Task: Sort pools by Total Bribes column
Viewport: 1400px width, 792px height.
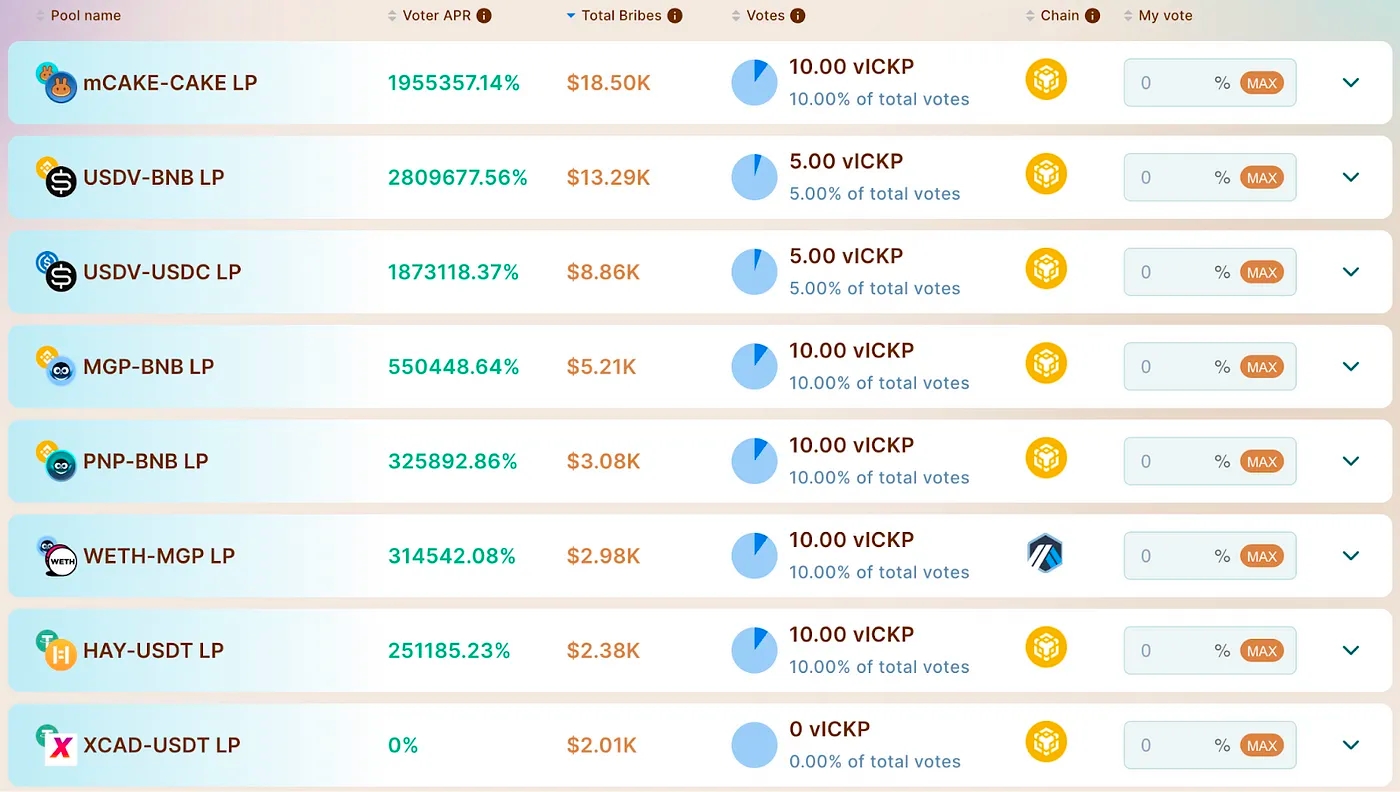Action: click(623, 16)
